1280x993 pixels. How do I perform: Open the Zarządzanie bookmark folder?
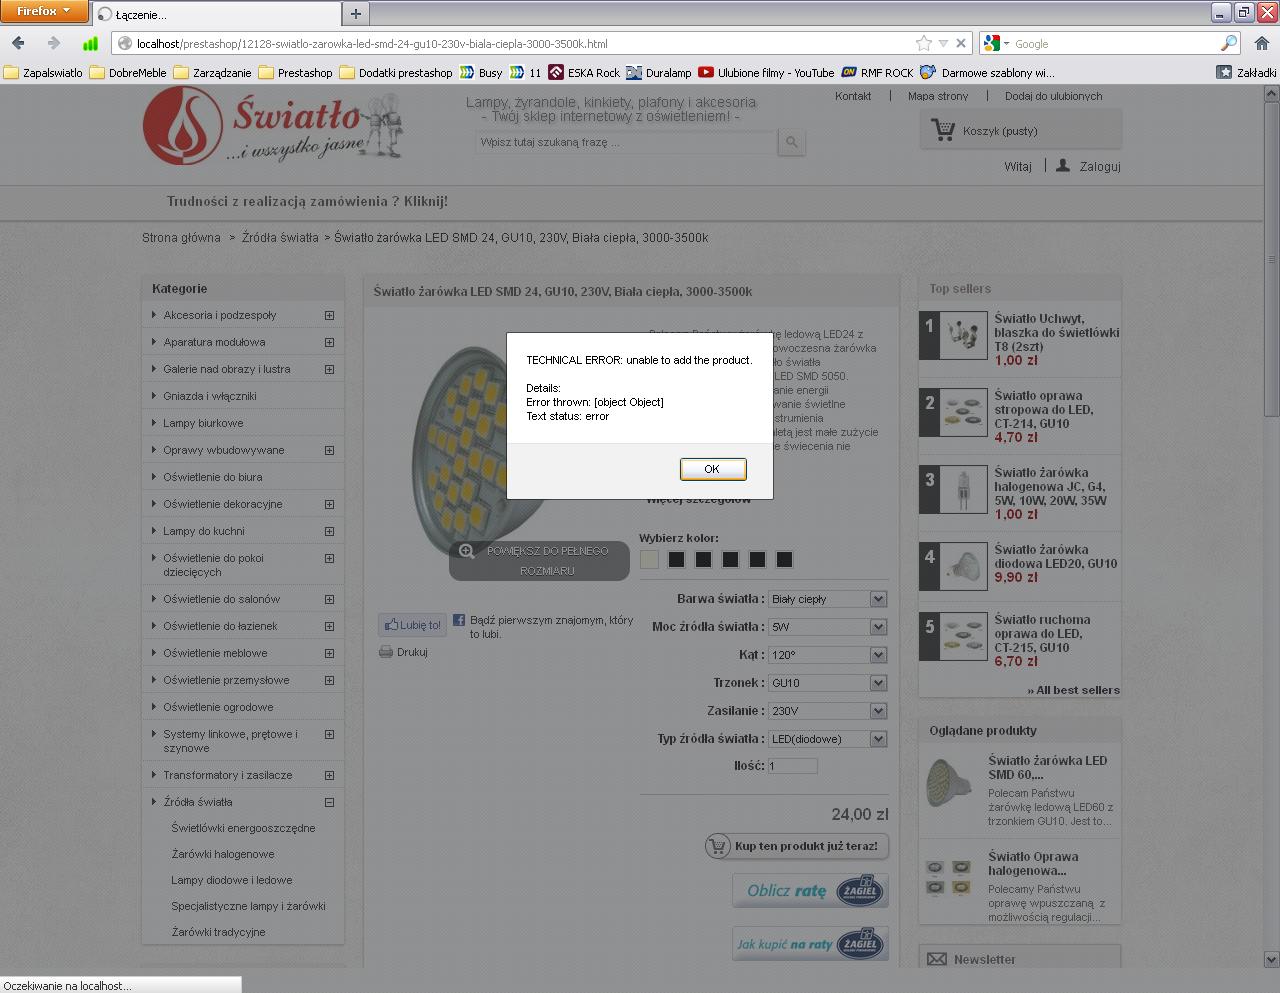tap(213, 72)
